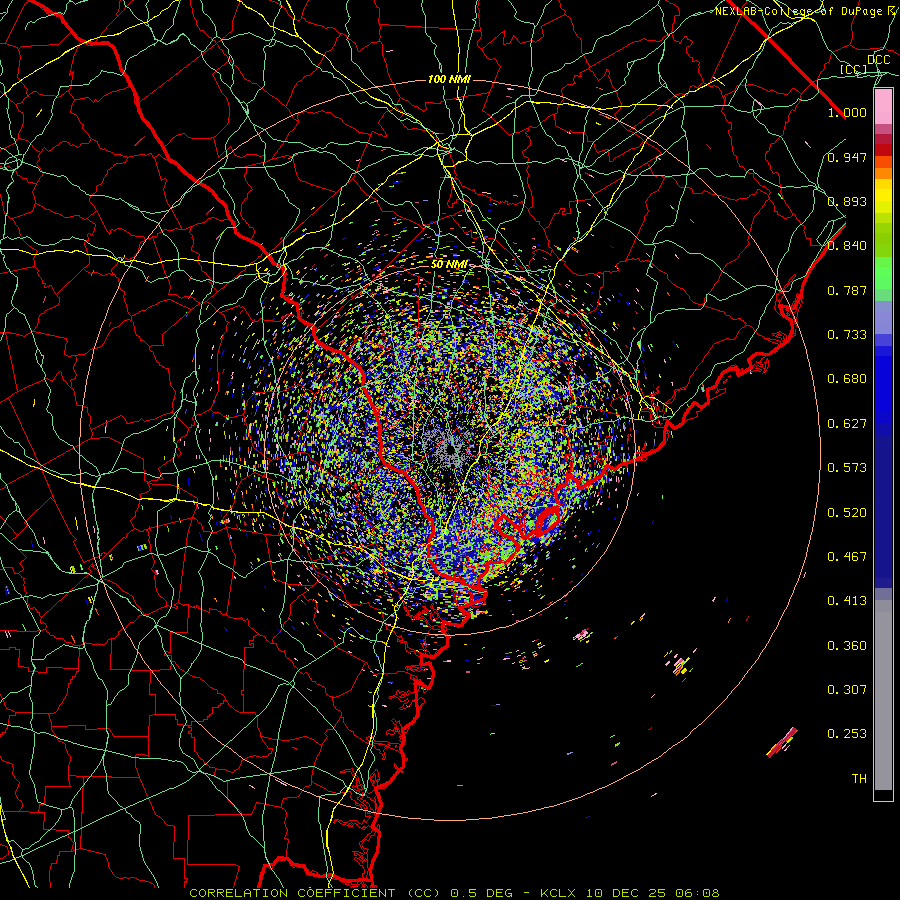
Task: Select the DCC label above the color bar
Action: pos(878,60)
